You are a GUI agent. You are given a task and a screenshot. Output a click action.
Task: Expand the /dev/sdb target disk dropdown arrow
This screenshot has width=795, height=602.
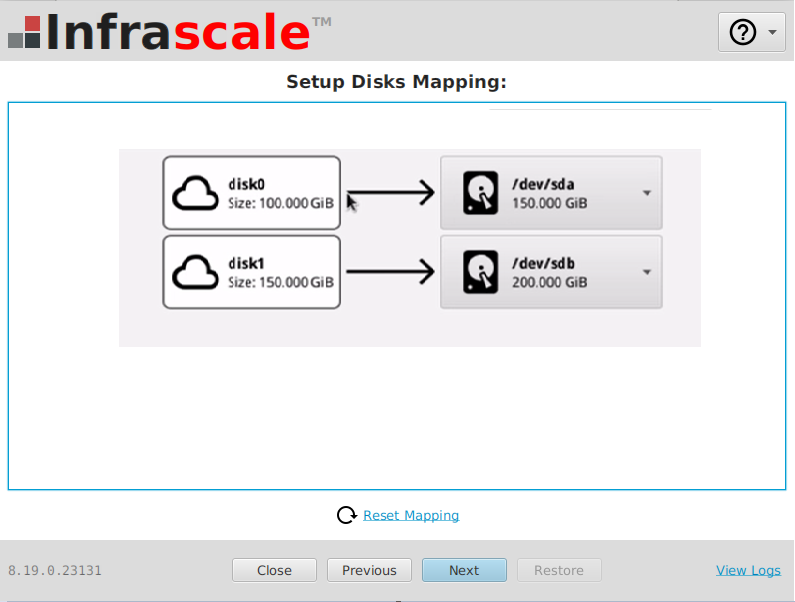pos(646,272)
